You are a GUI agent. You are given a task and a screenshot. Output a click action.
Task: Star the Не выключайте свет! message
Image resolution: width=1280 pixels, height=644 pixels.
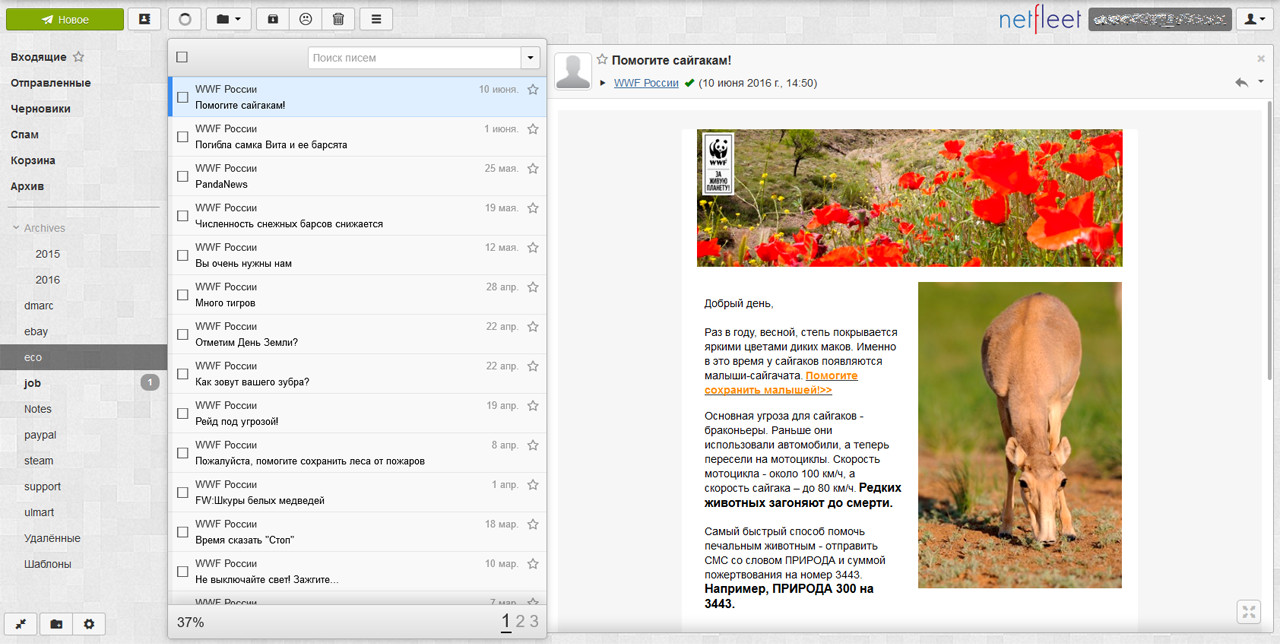(533, 563)
